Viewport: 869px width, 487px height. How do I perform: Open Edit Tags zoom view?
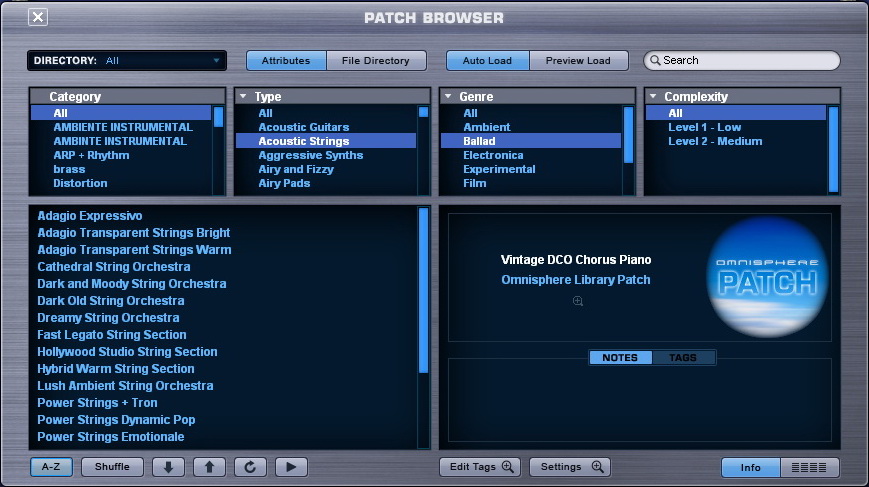click(480, 467)
